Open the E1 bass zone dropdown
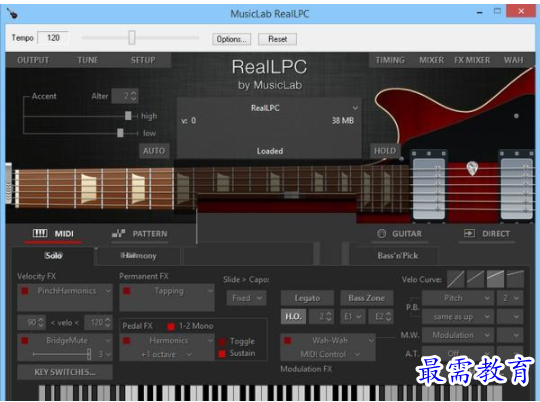The width and height of the screenshot is (540, 402). pos(353,316)
